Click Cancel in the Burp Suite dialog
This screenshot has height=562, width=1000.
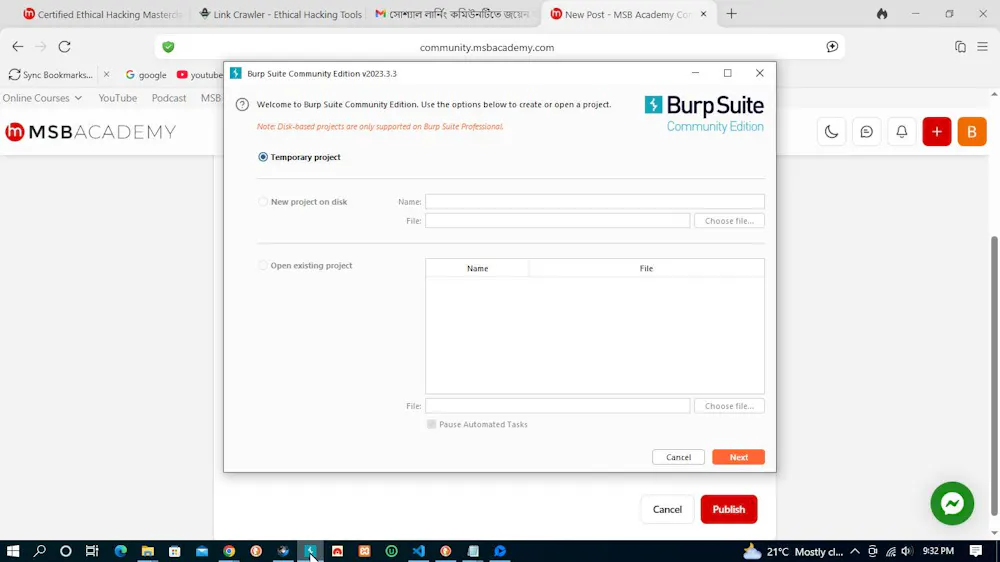tap(678, 457)
